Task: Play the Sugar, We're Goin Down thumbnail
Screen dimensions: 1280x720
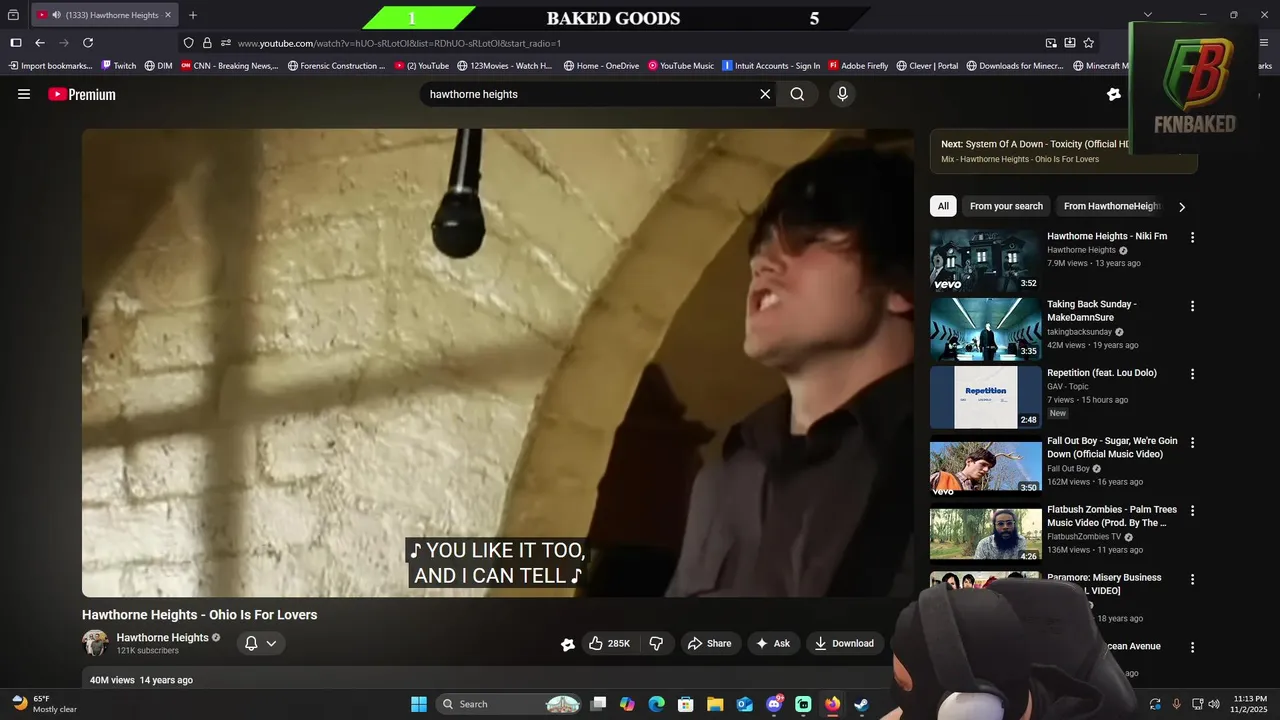Action: point(985,465)
